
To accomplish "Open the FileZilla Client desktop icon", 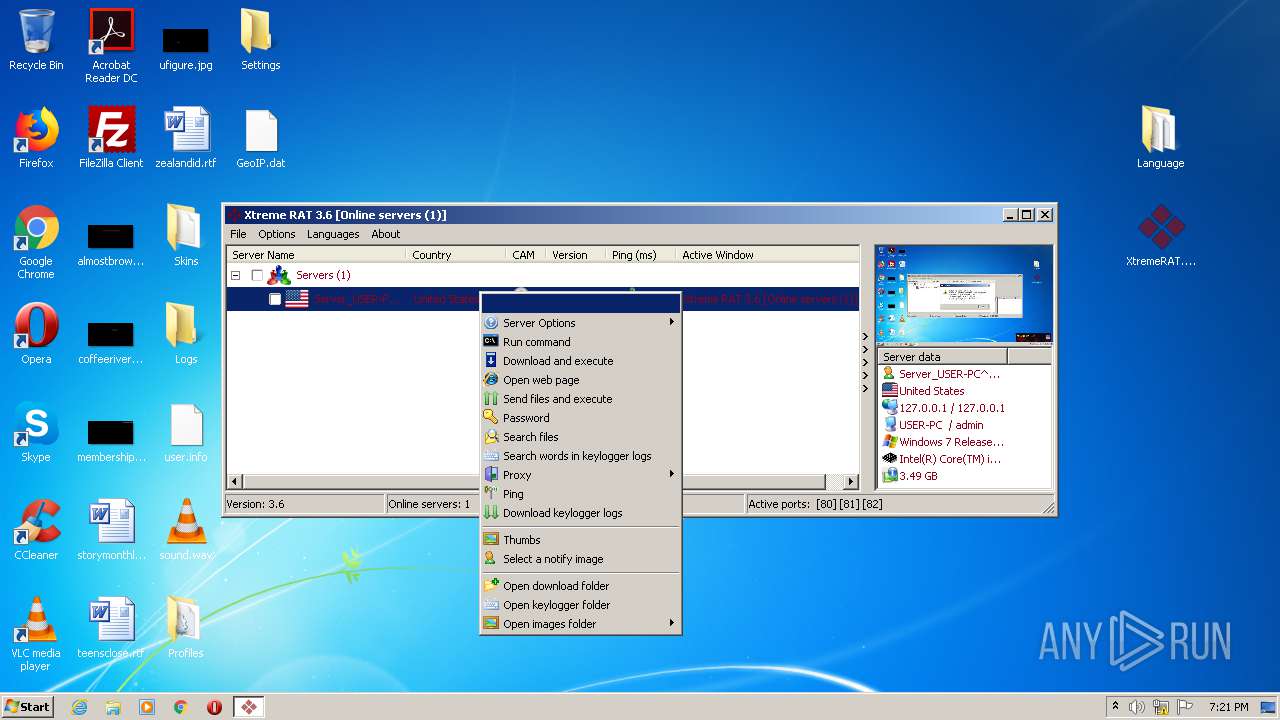I will tap(111, 138).
